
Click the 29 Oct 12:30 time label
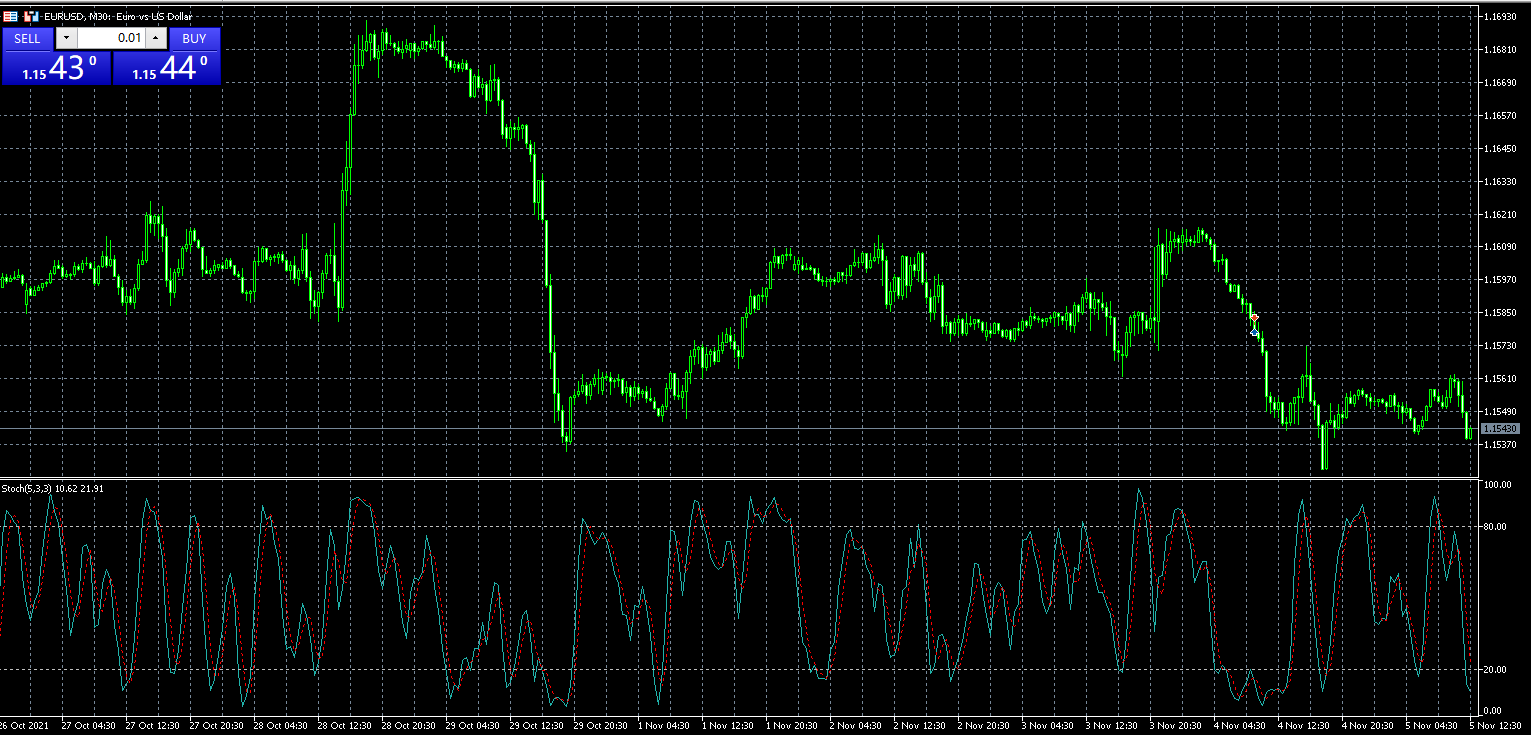coord(537,725)
